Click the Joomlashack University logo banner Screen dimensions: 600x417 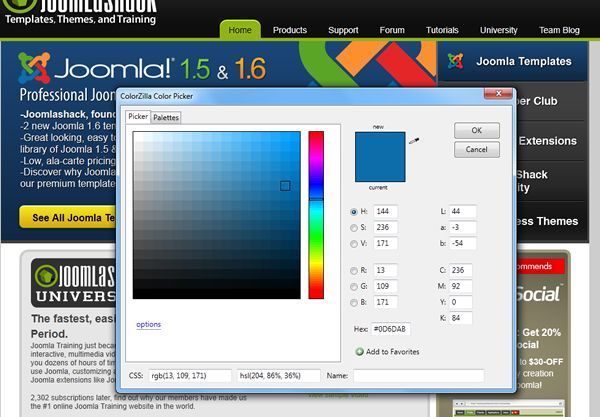point(73,283)
